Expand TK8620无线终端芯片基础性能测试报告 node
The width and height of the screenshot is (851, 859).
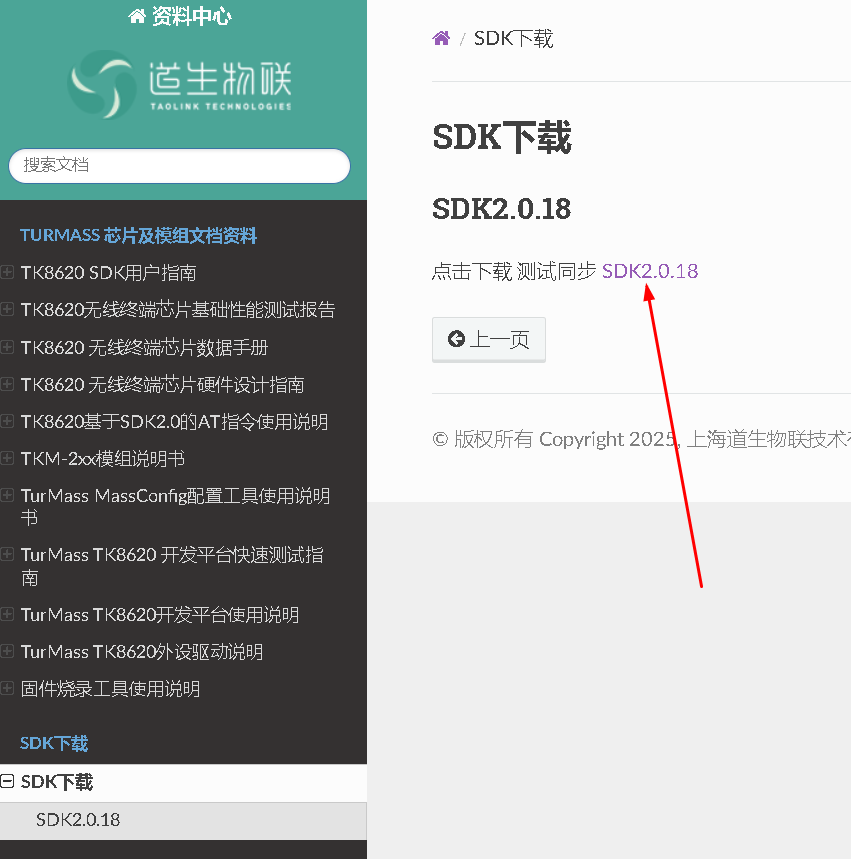[7, 310]
